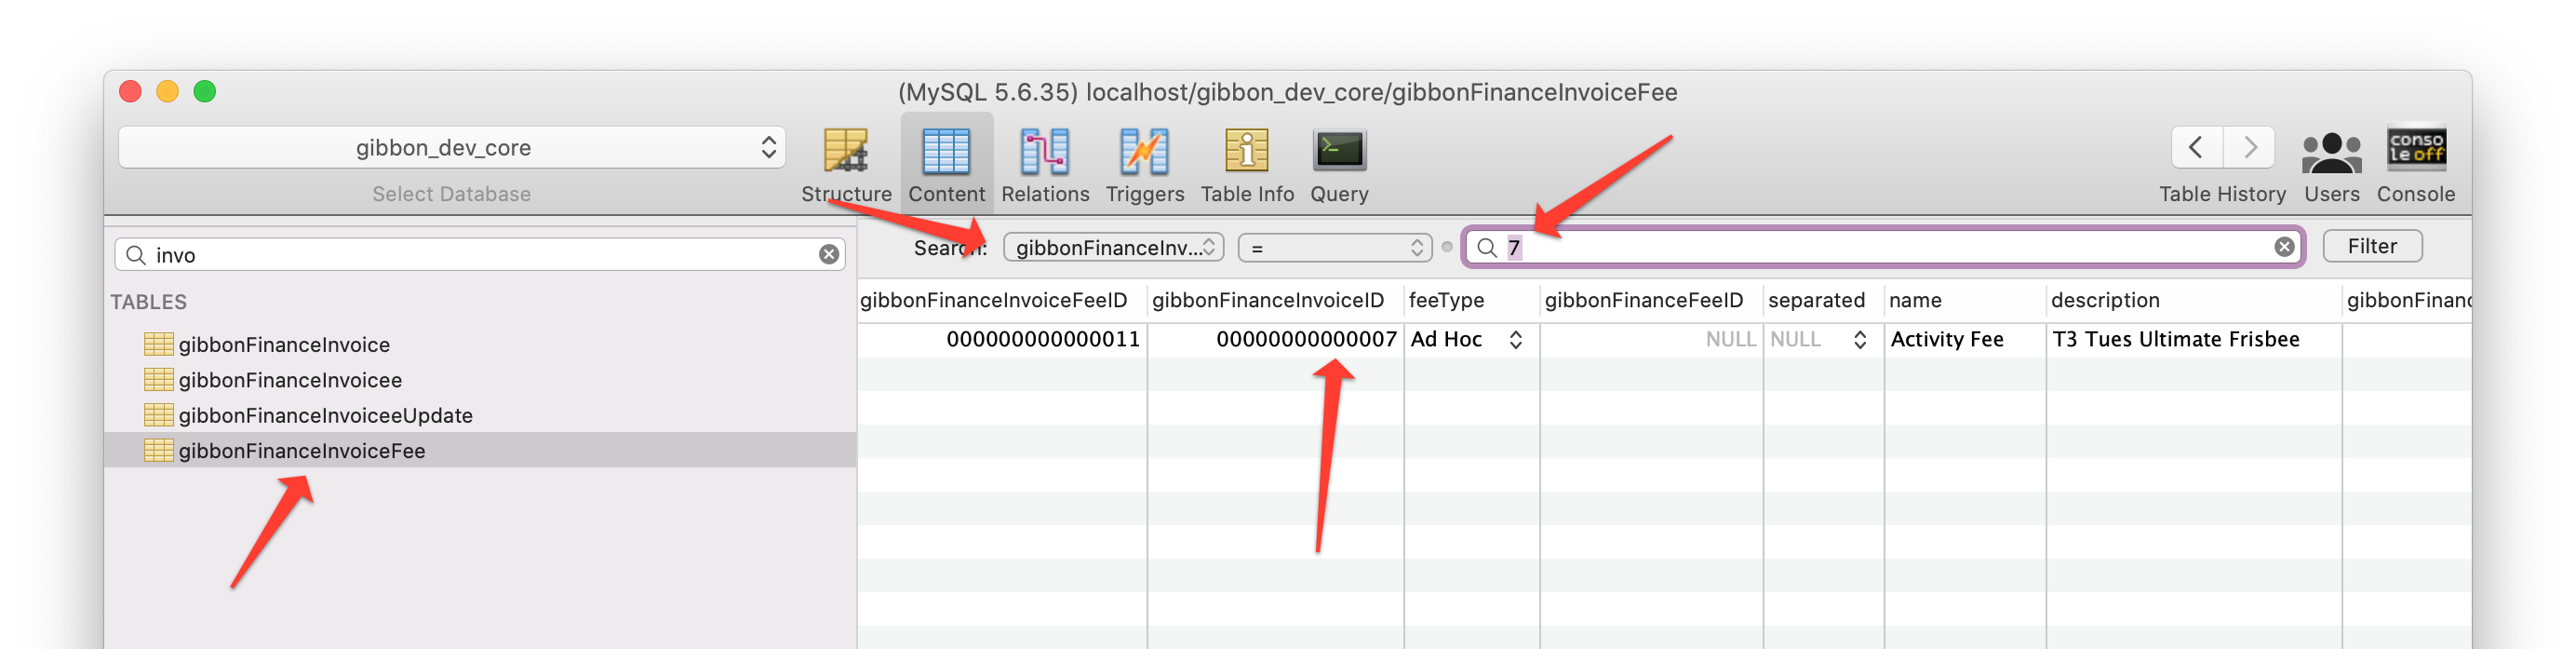2576x649 pixels.
Task: Sort by gibbonFinanceInvoiceFeeID column header
Action: 1002,301
